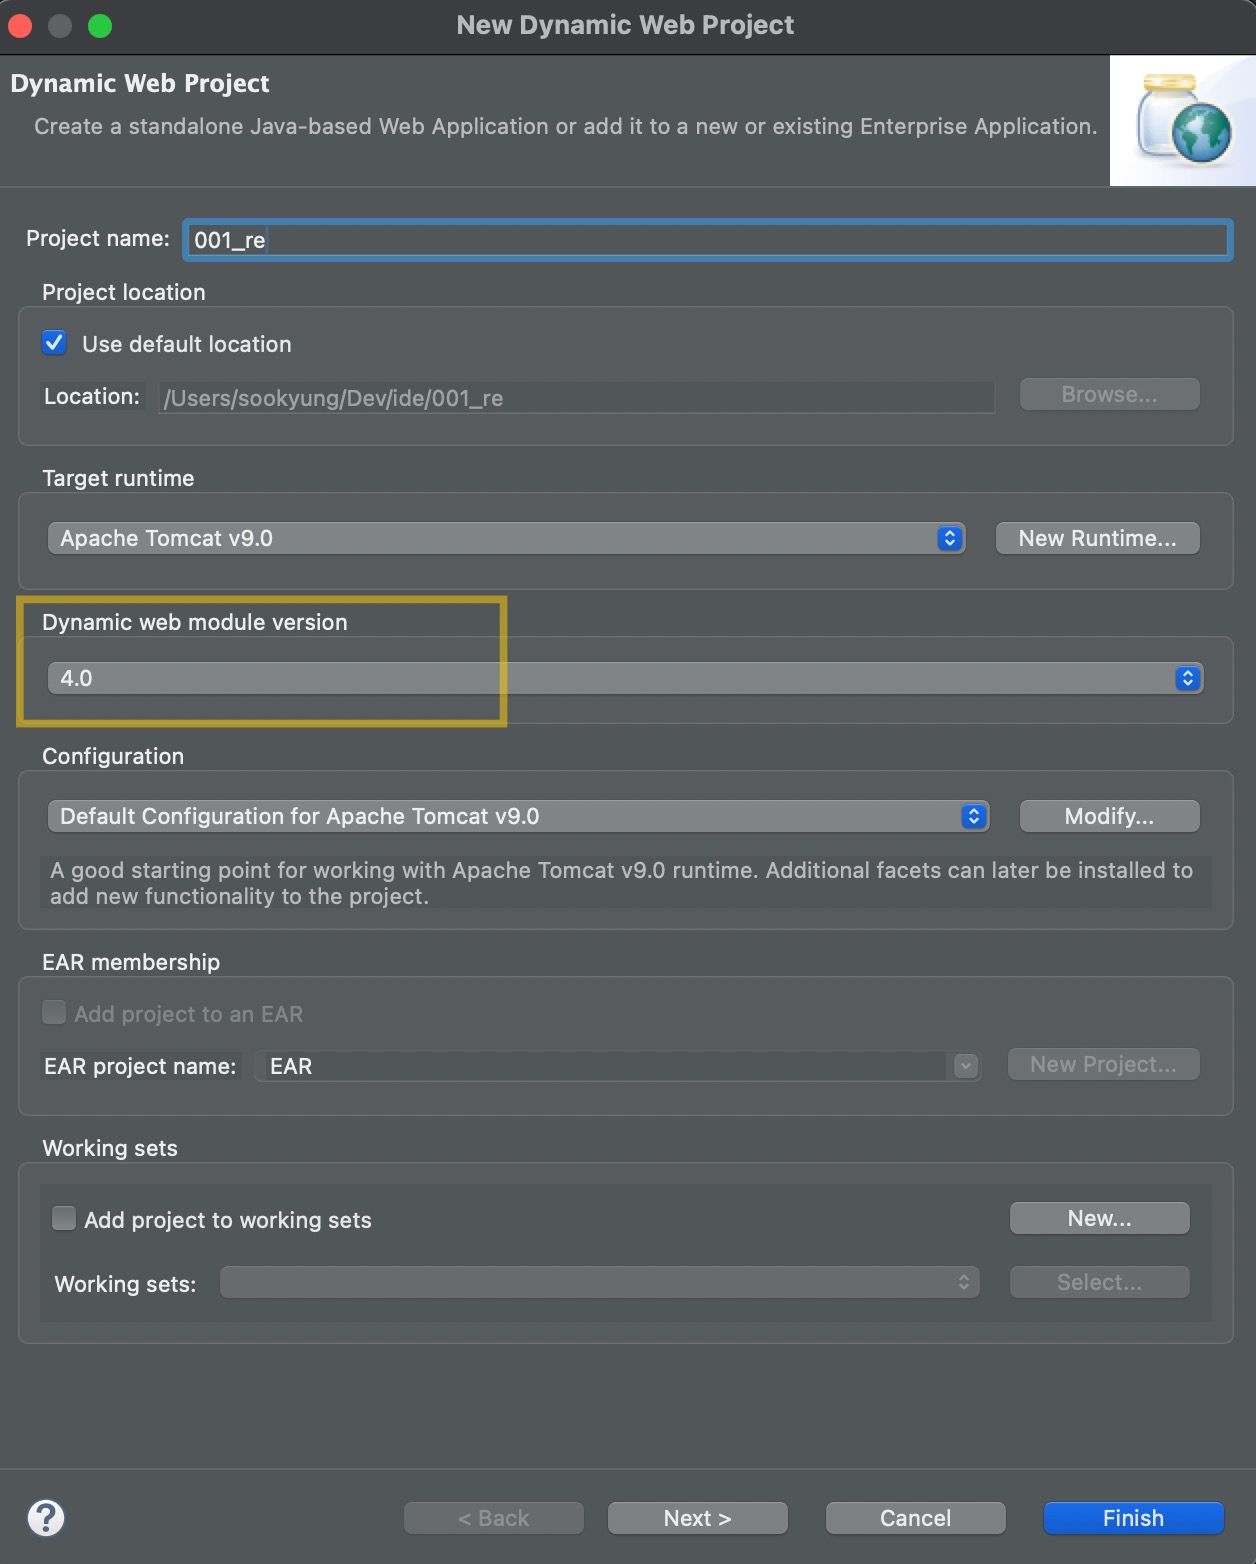Image resolution: width=1256 pixels, height=1564 pixels.
Task: Click the New... working set button
Action: (x=1099, y=1218)
